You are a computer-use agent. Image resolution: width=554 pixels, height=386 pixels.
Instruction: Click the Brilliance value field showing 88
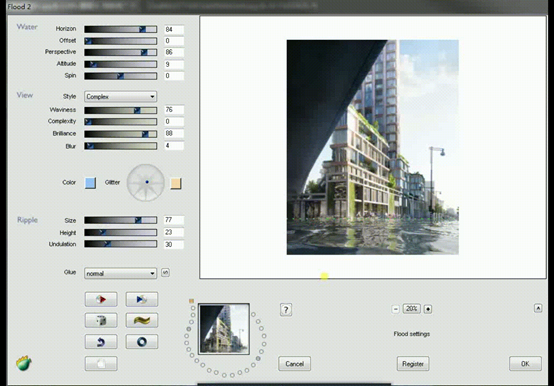pos(174,133)
